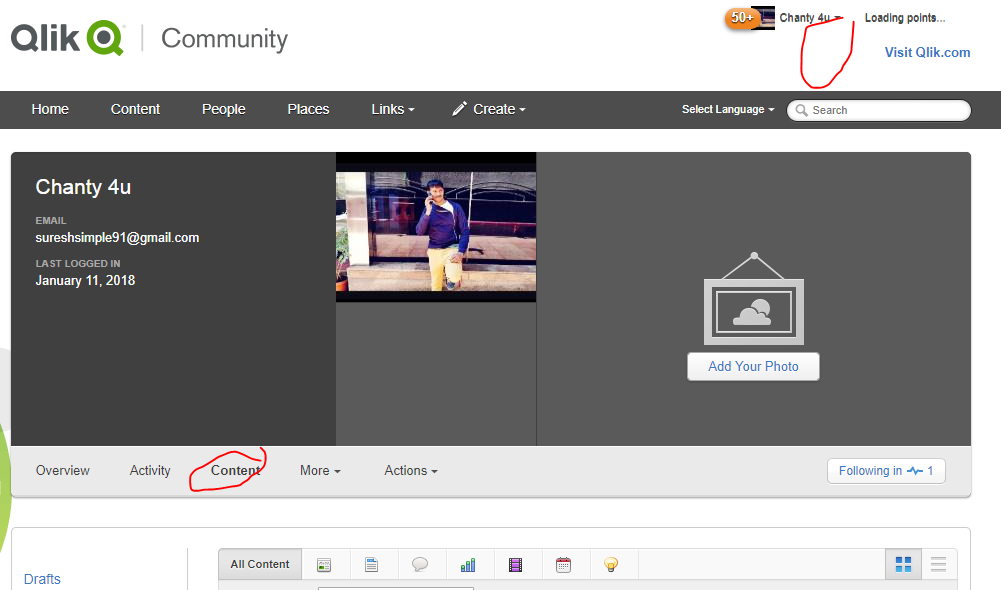Follow the Visit Qlik.com link

pyautogui.click(x=927, y=52)
